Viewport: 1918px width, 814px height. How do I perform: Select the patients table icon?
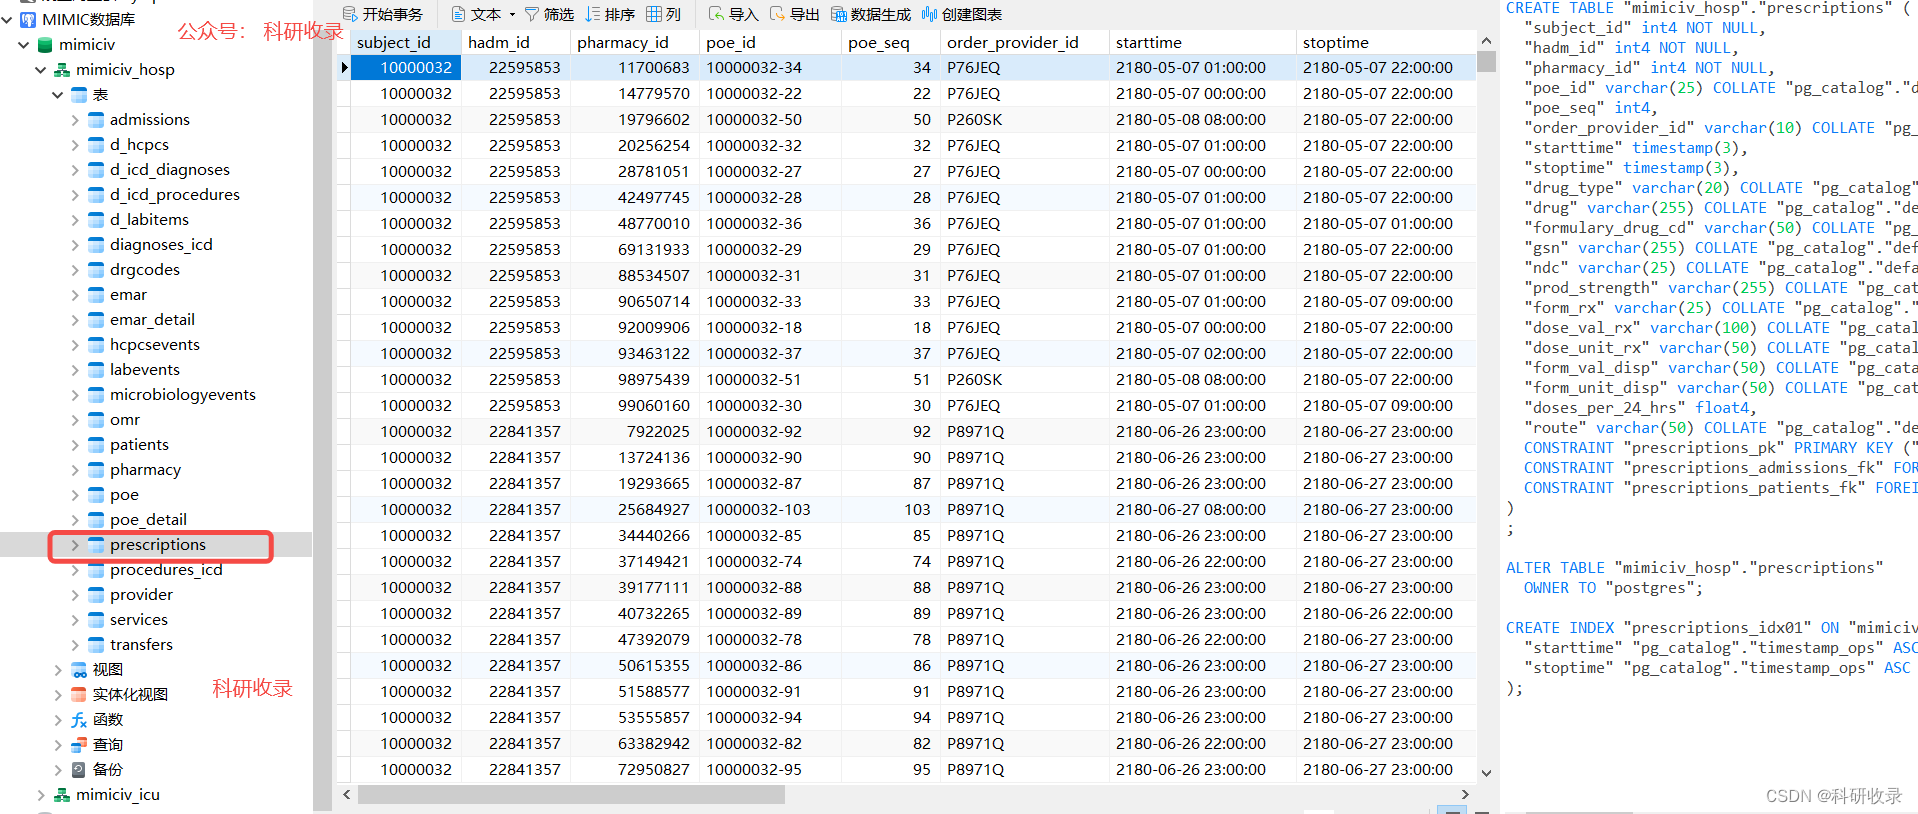pos(96,445)
